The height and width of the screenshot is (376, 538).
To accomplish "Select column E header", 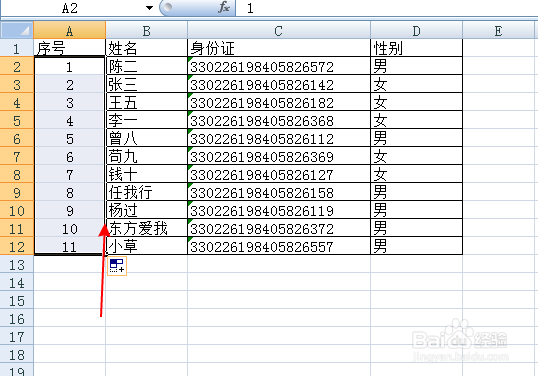I will coord(499,31).
